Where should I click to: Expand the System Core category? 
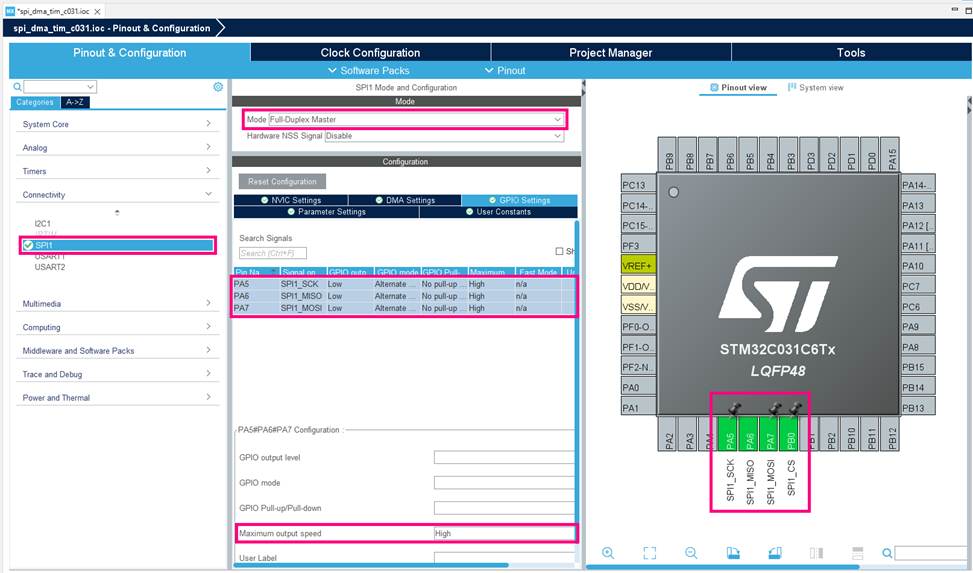tap(117, 124)
